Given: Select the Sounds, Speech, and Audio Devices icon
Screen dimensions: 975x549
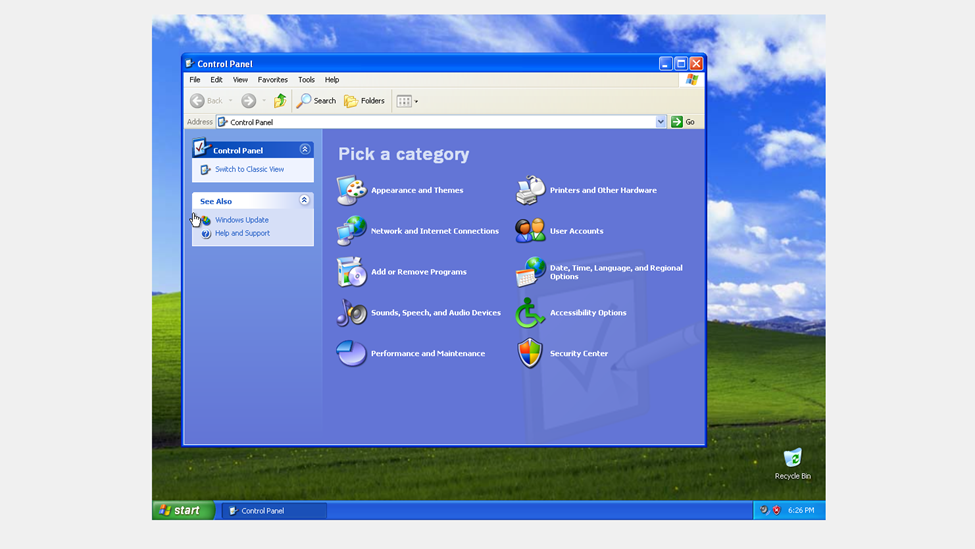Looking at the screenshot, I should tap(351, 313).
